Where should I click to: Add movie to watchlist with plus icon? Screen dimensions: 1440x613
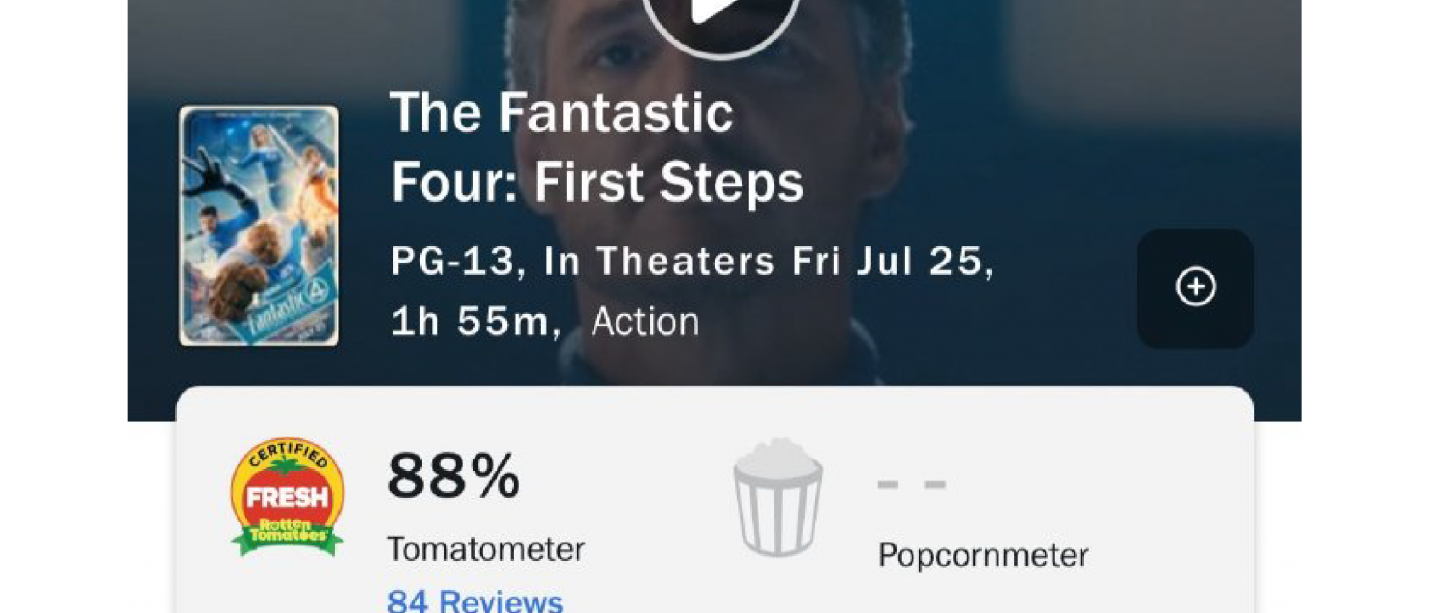1195,288
